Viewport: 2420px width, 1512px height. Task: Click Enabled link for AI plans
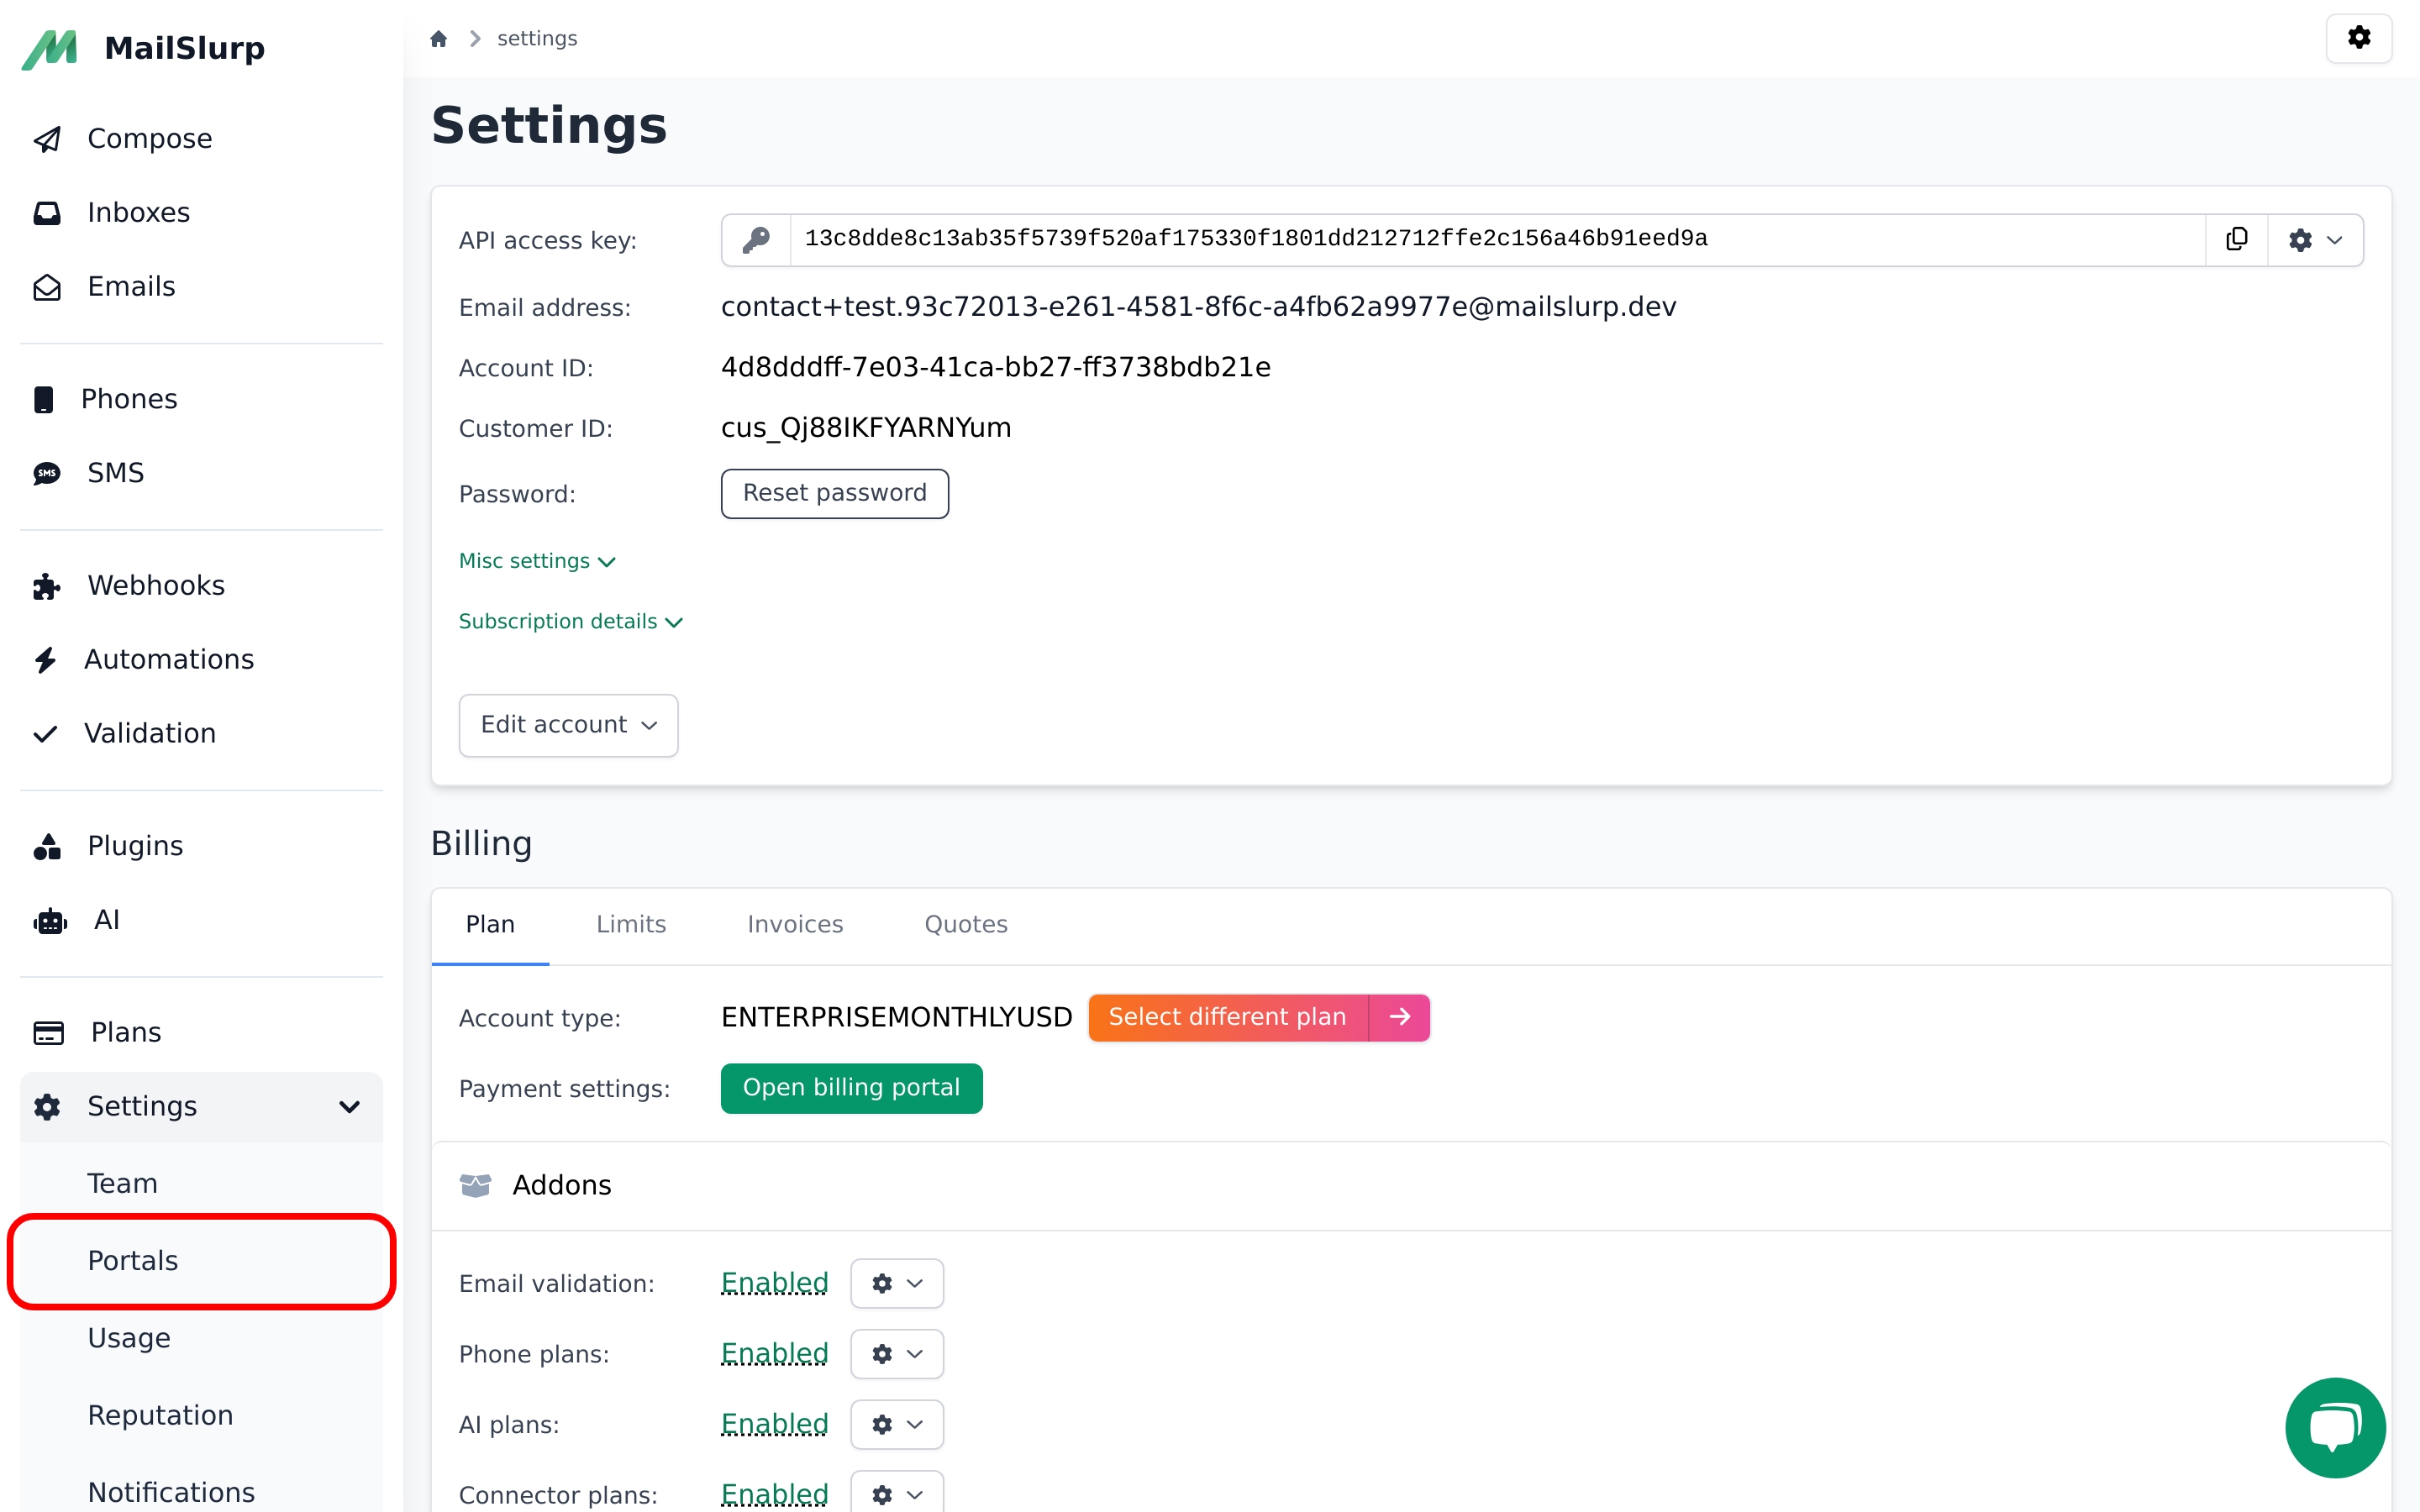click(774, 1424)
